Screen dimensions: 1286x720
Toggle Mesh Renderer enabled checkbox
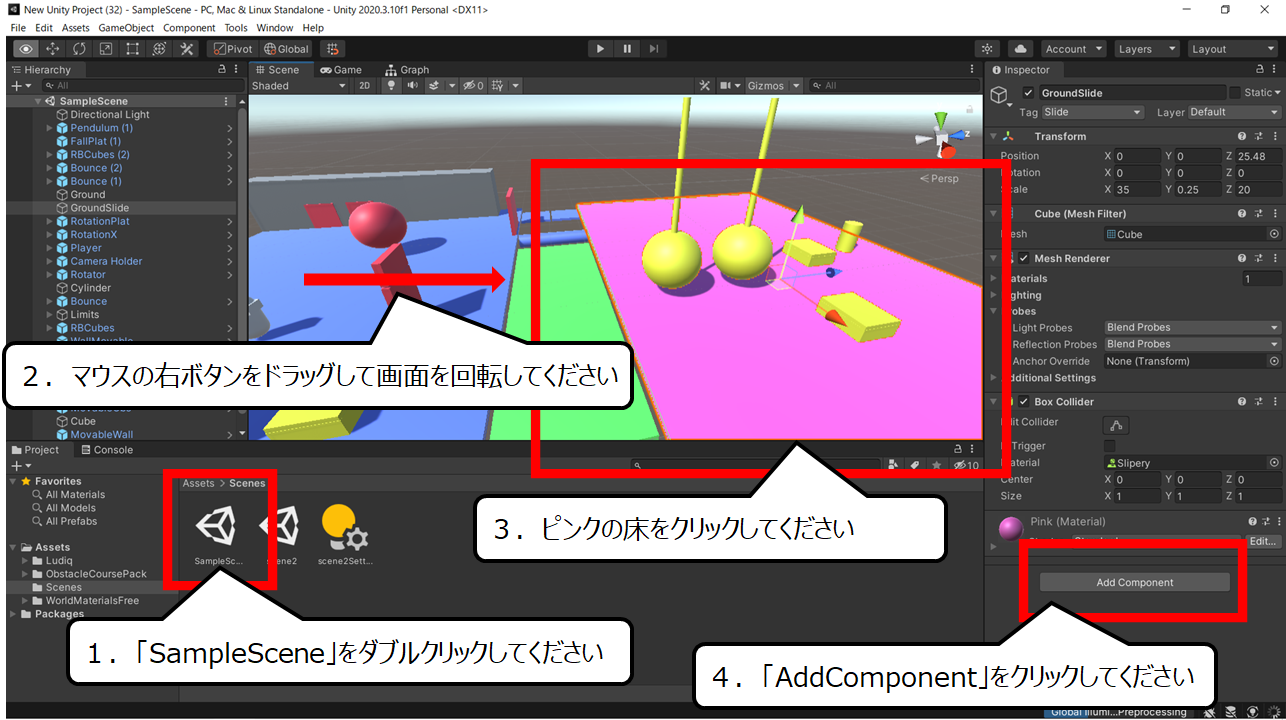[x=1024, y=258]
